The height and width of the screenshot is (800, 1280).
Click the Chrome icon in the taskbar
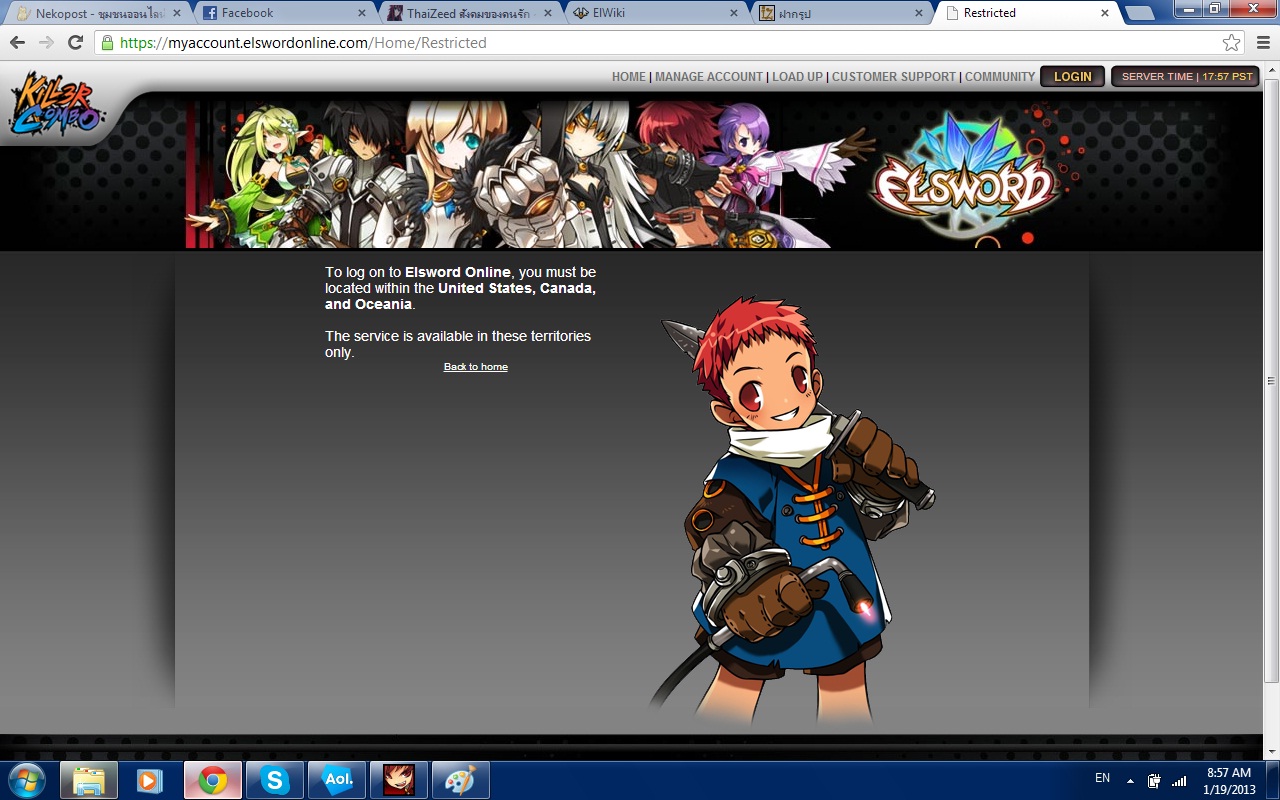pyautogui.click(x=212, y=780)
